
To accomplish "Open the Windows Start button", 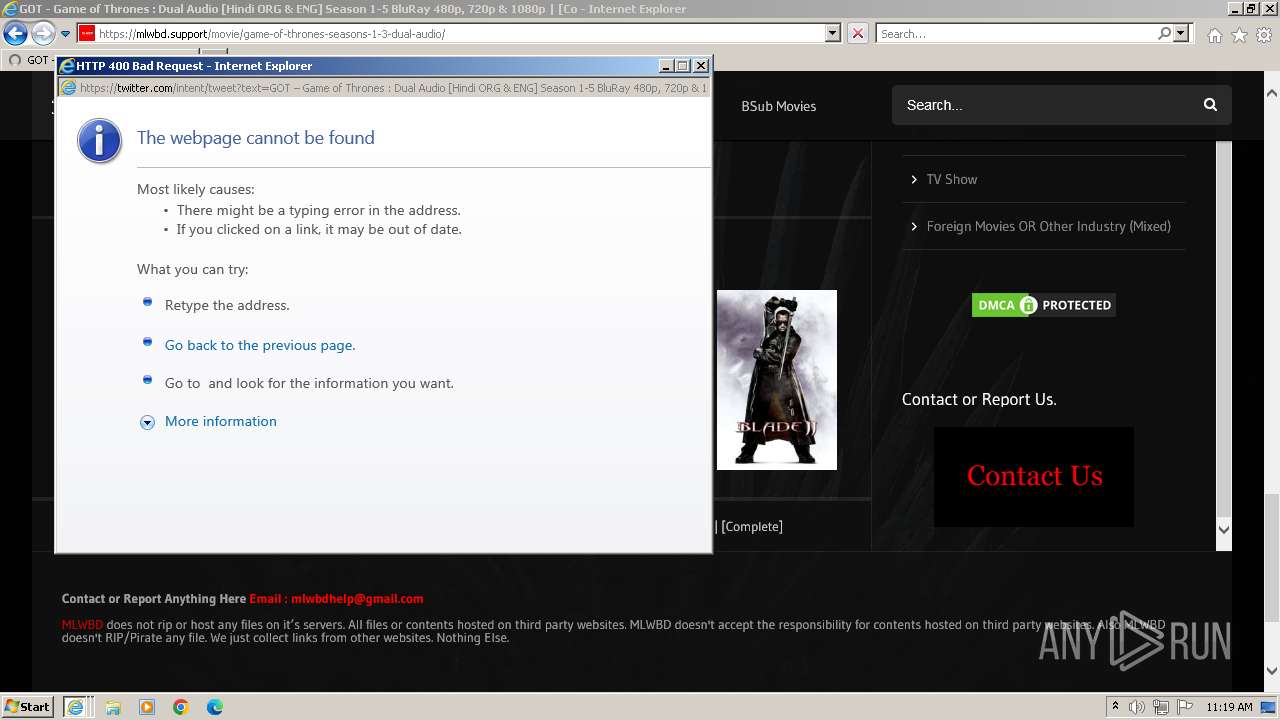I will tap(28, 706).
